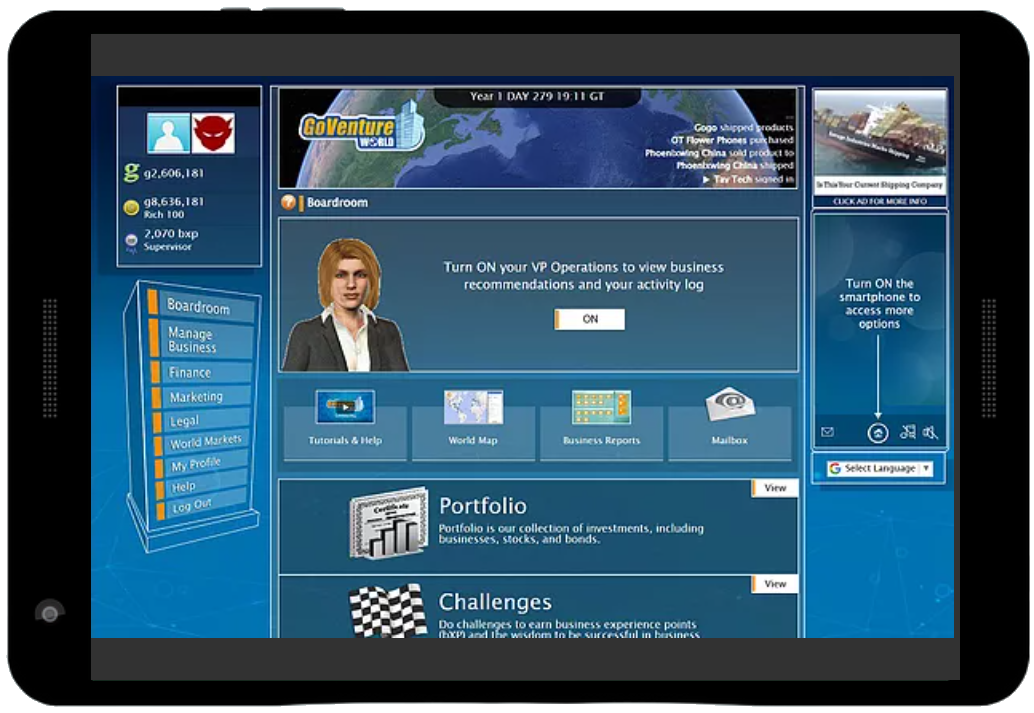Viewport: 1034px width, 713px height.
Task: Open Legal in the side menu
Action: coord(200,420)
